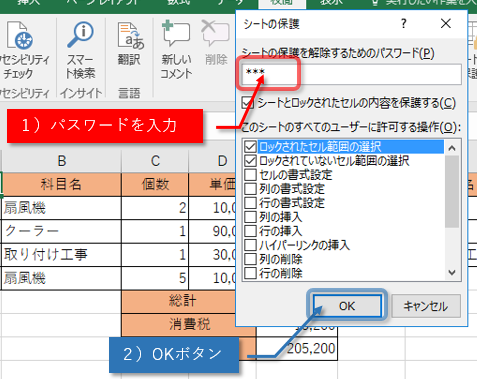Select the 総計 label cell
The width and height of the screenshot is (477, 379).
(x=179, y=301)
